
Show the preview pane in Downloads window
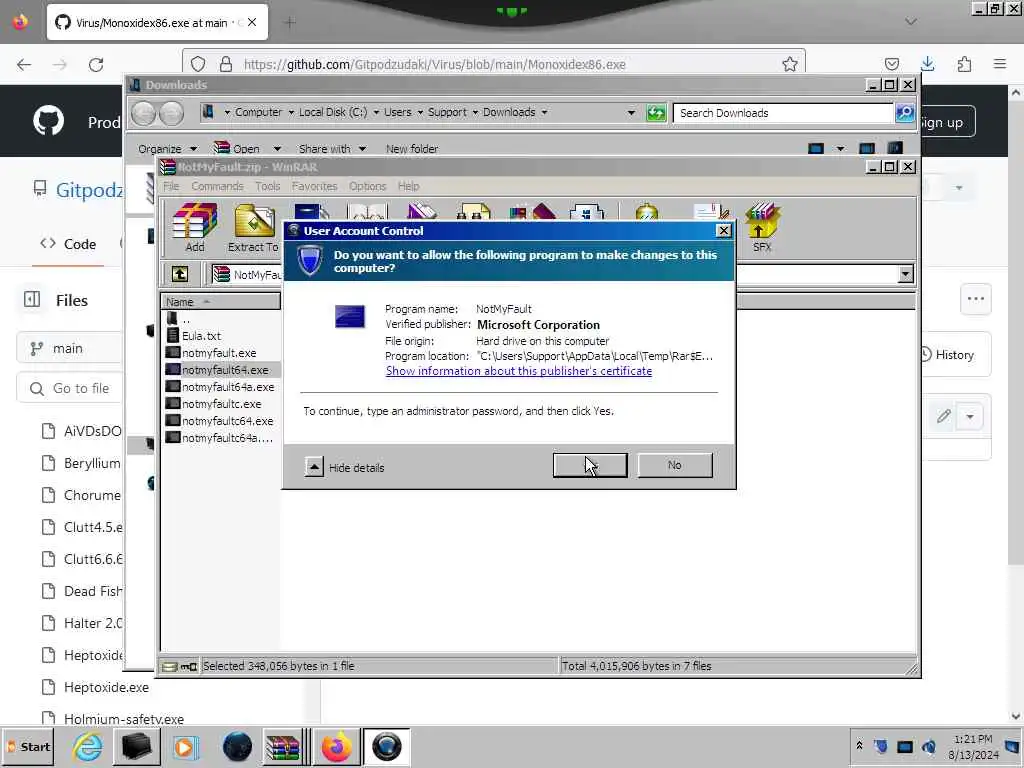(867, 149)
